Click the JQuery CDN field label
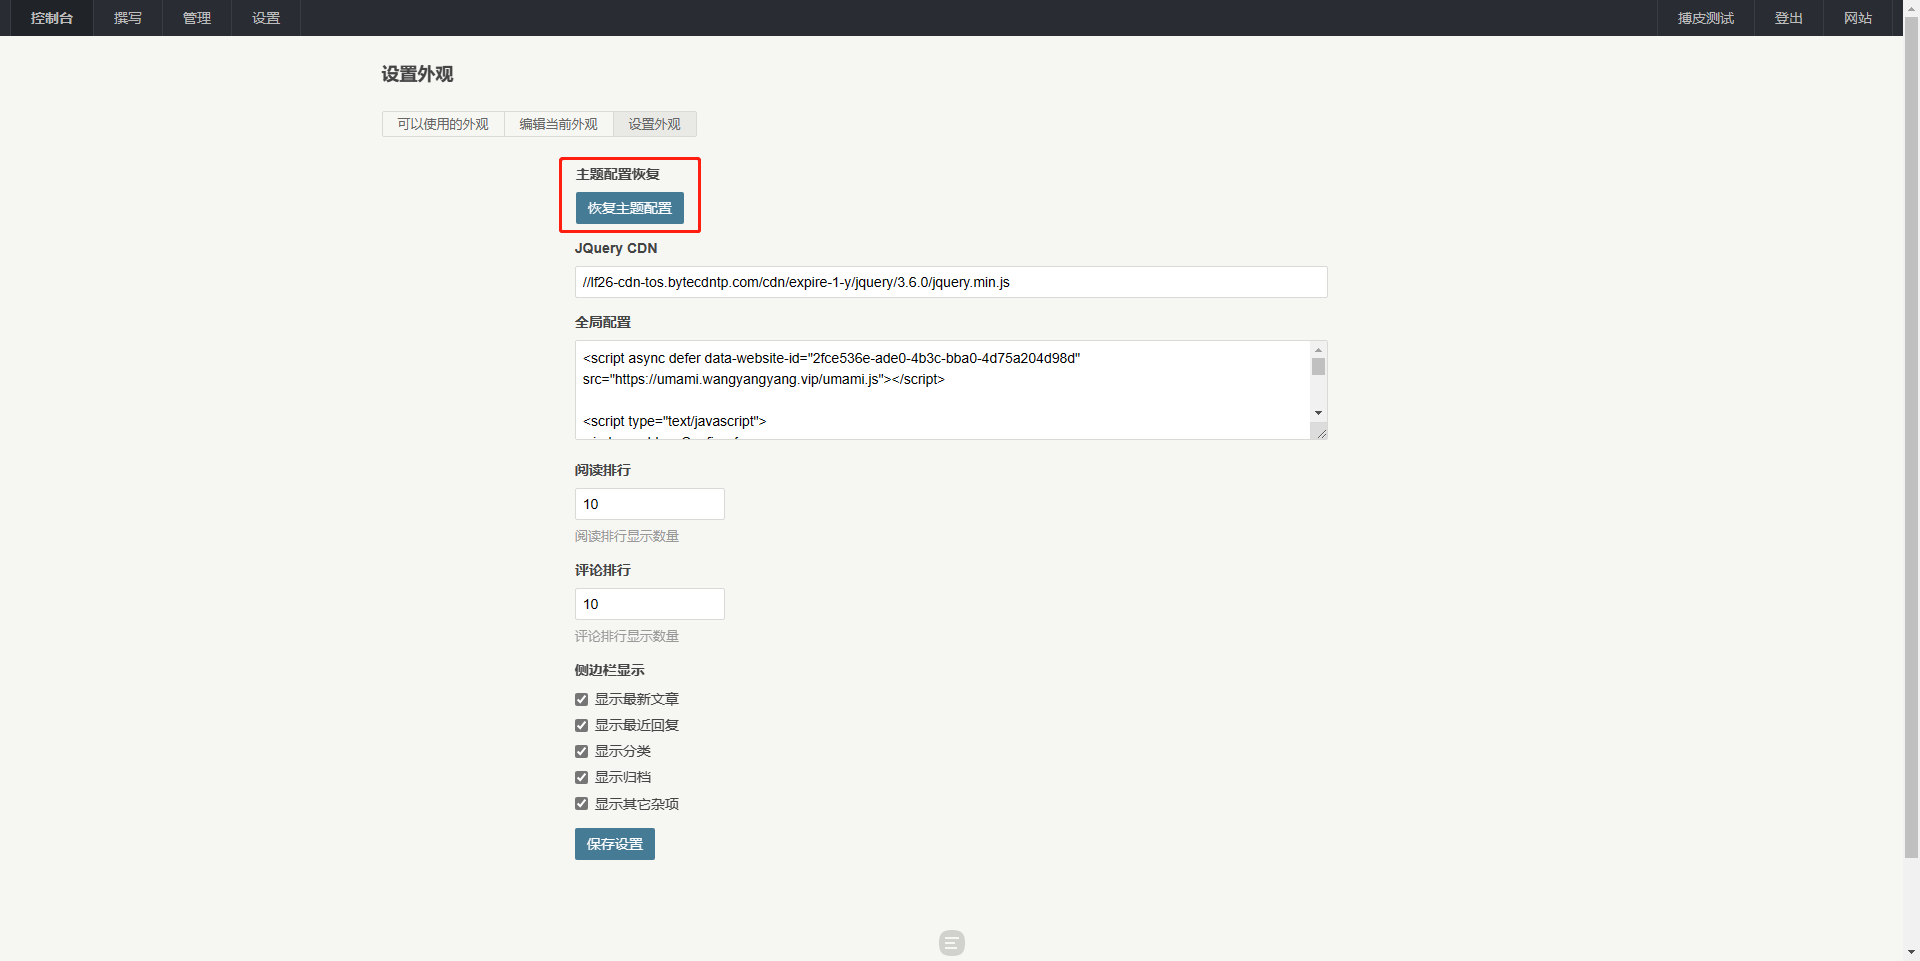This screenshot has width=1920, height=961. [x=616, y=248]
